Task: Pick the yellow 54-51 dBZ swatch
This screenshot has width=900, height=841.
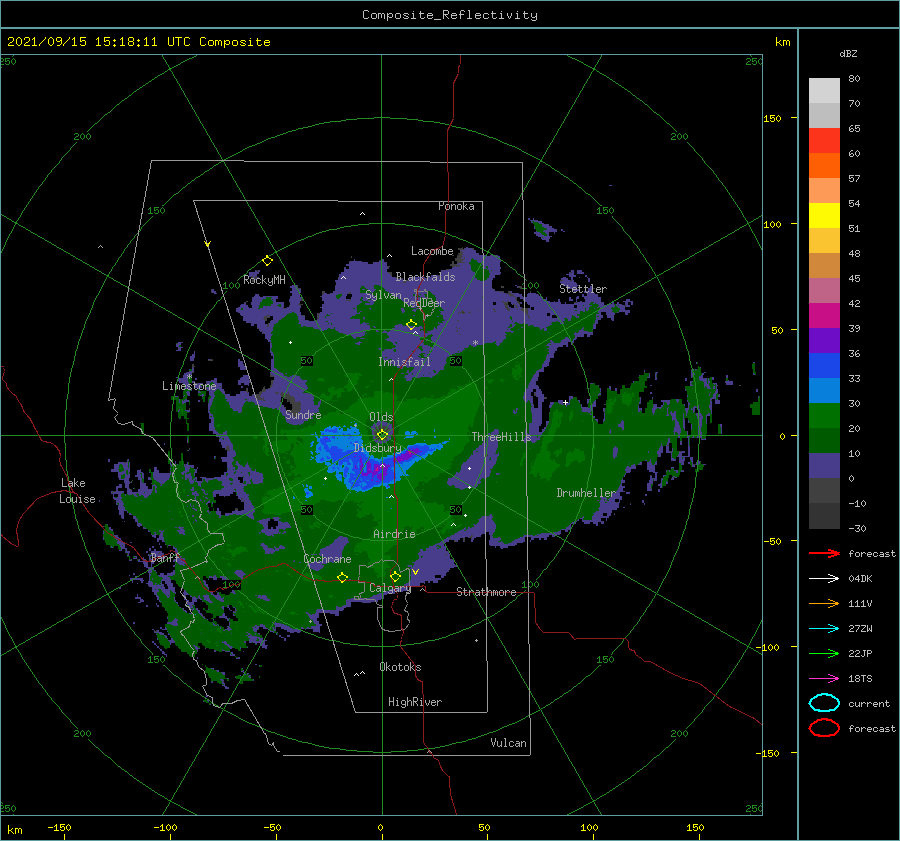Action: 824,215
